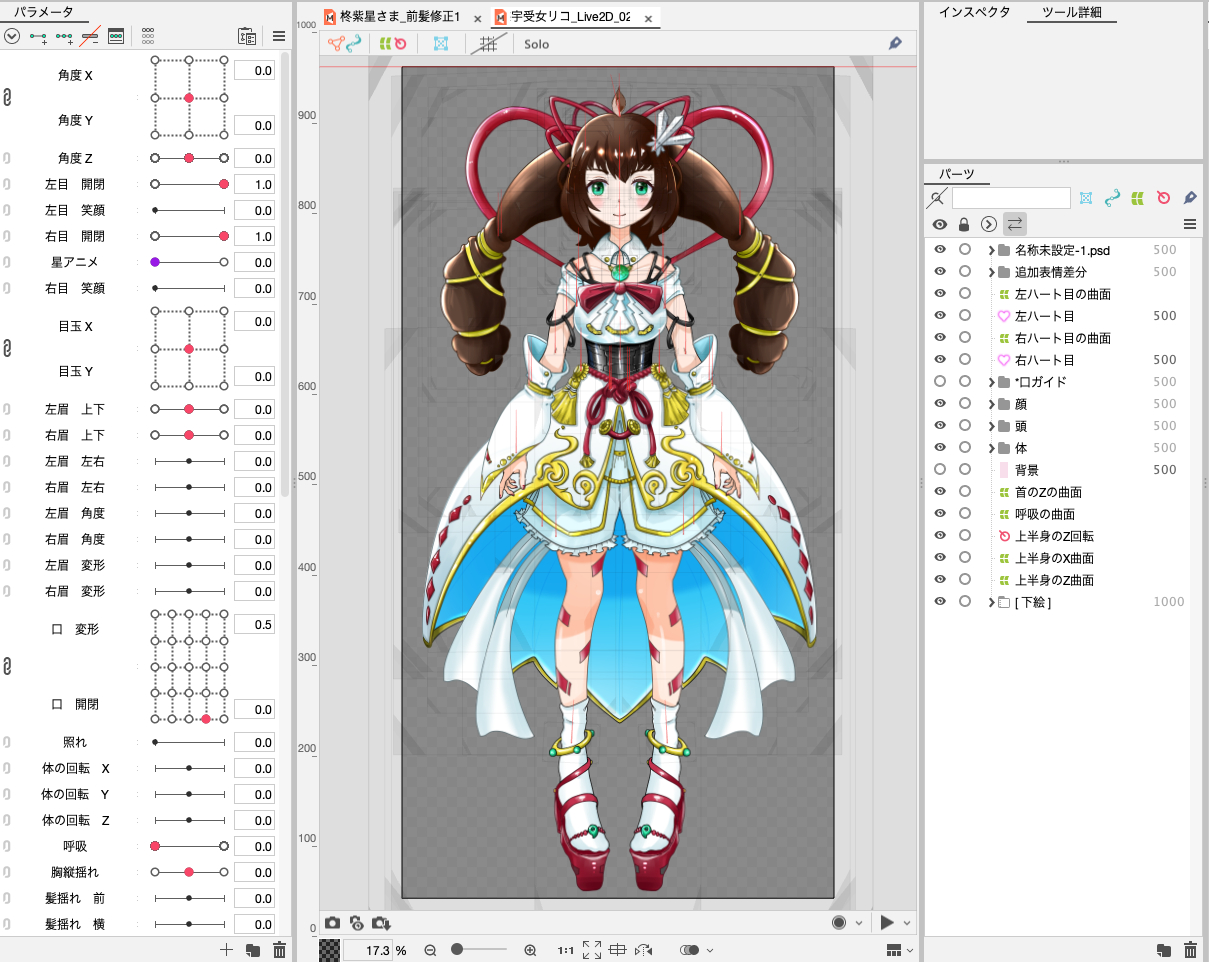The image size is (1209, 962).
Task: Toggle visibility of *口ガイド folder
Action: 940,382
